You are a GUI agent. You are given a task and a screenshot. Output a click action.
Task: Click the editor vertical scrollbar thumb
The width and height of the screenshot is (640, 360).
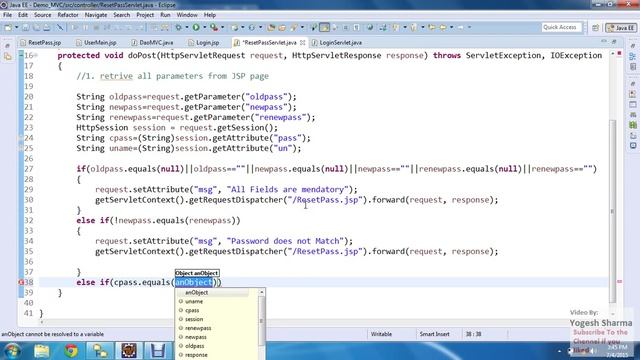pyautogui.click(x=612, y=210)
